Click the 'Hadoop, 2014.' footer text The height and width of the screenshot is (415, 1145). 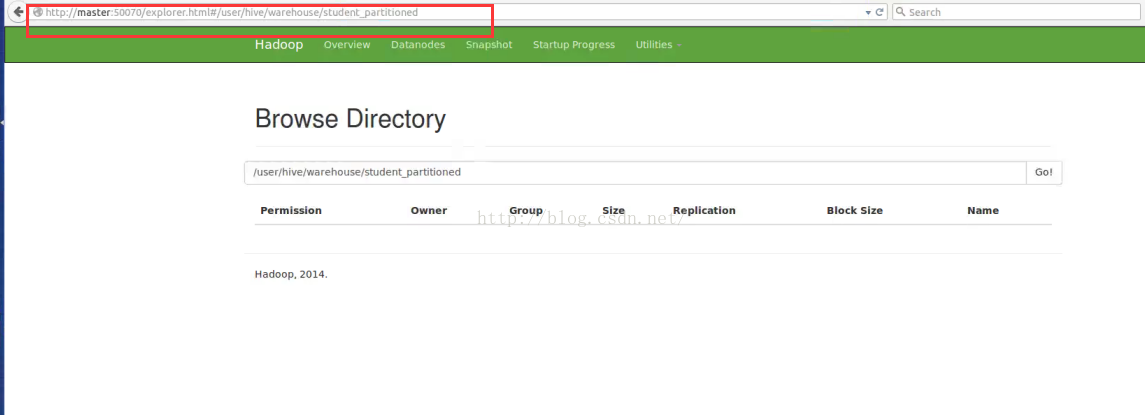(x=291, y=275)
